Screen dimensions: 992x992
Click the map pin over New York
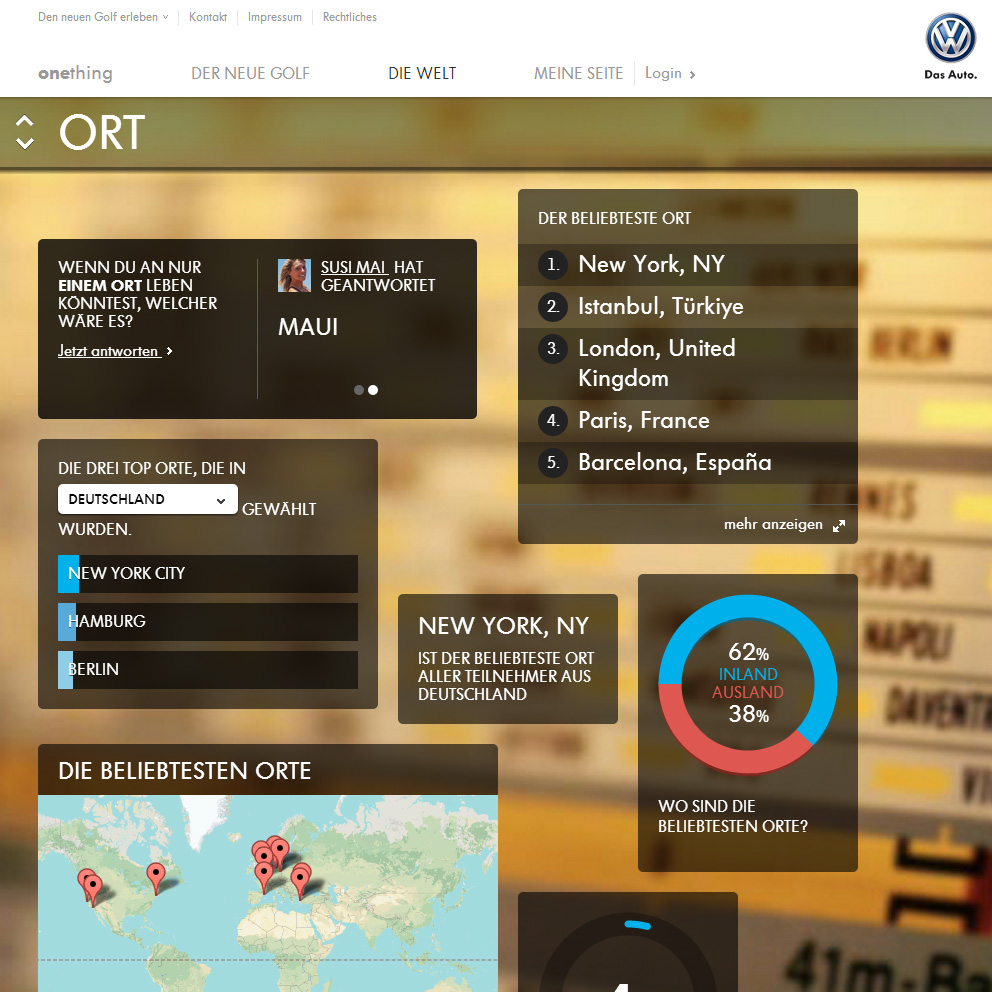click(156, 878)
